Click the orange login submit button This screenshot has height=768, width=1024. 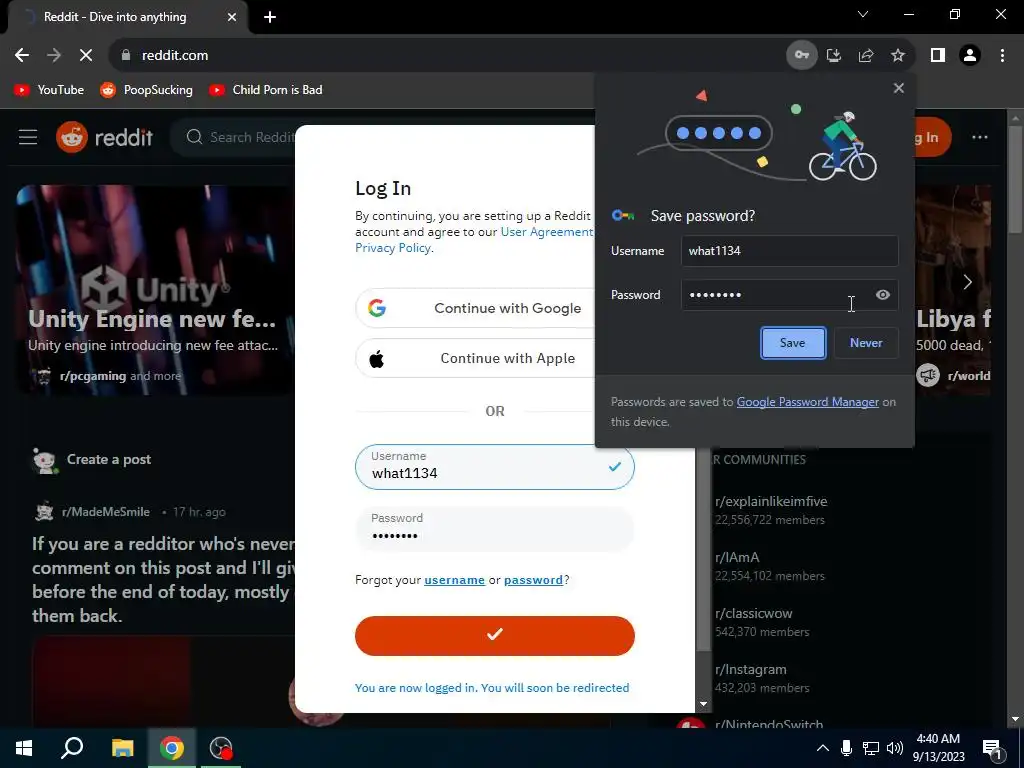[x=494, y=635]
